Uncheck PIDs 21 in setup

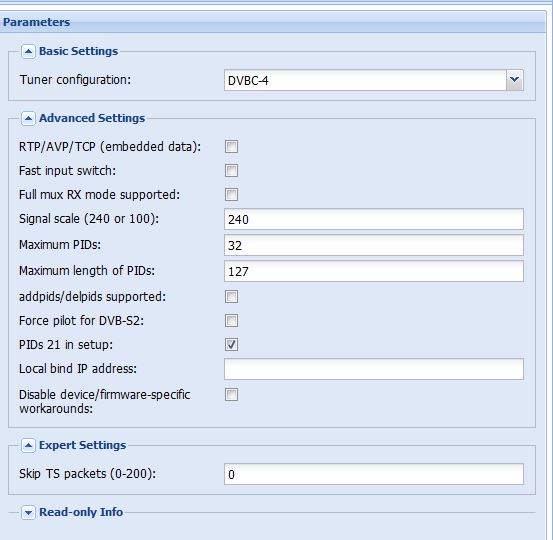pos(231,345)
